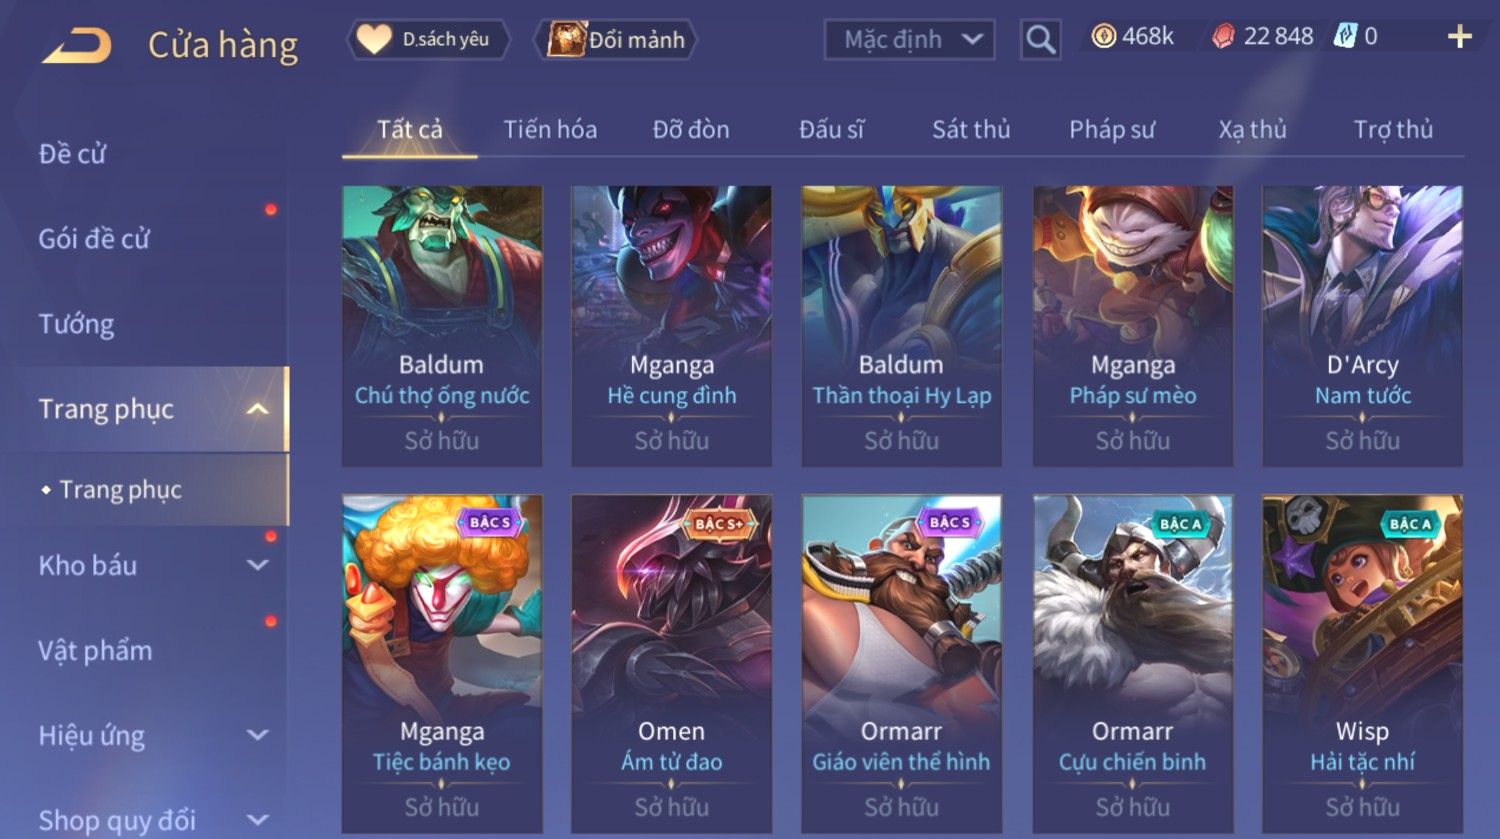Tap the blue voucher ticket icon

click(x=1346, y=37)
